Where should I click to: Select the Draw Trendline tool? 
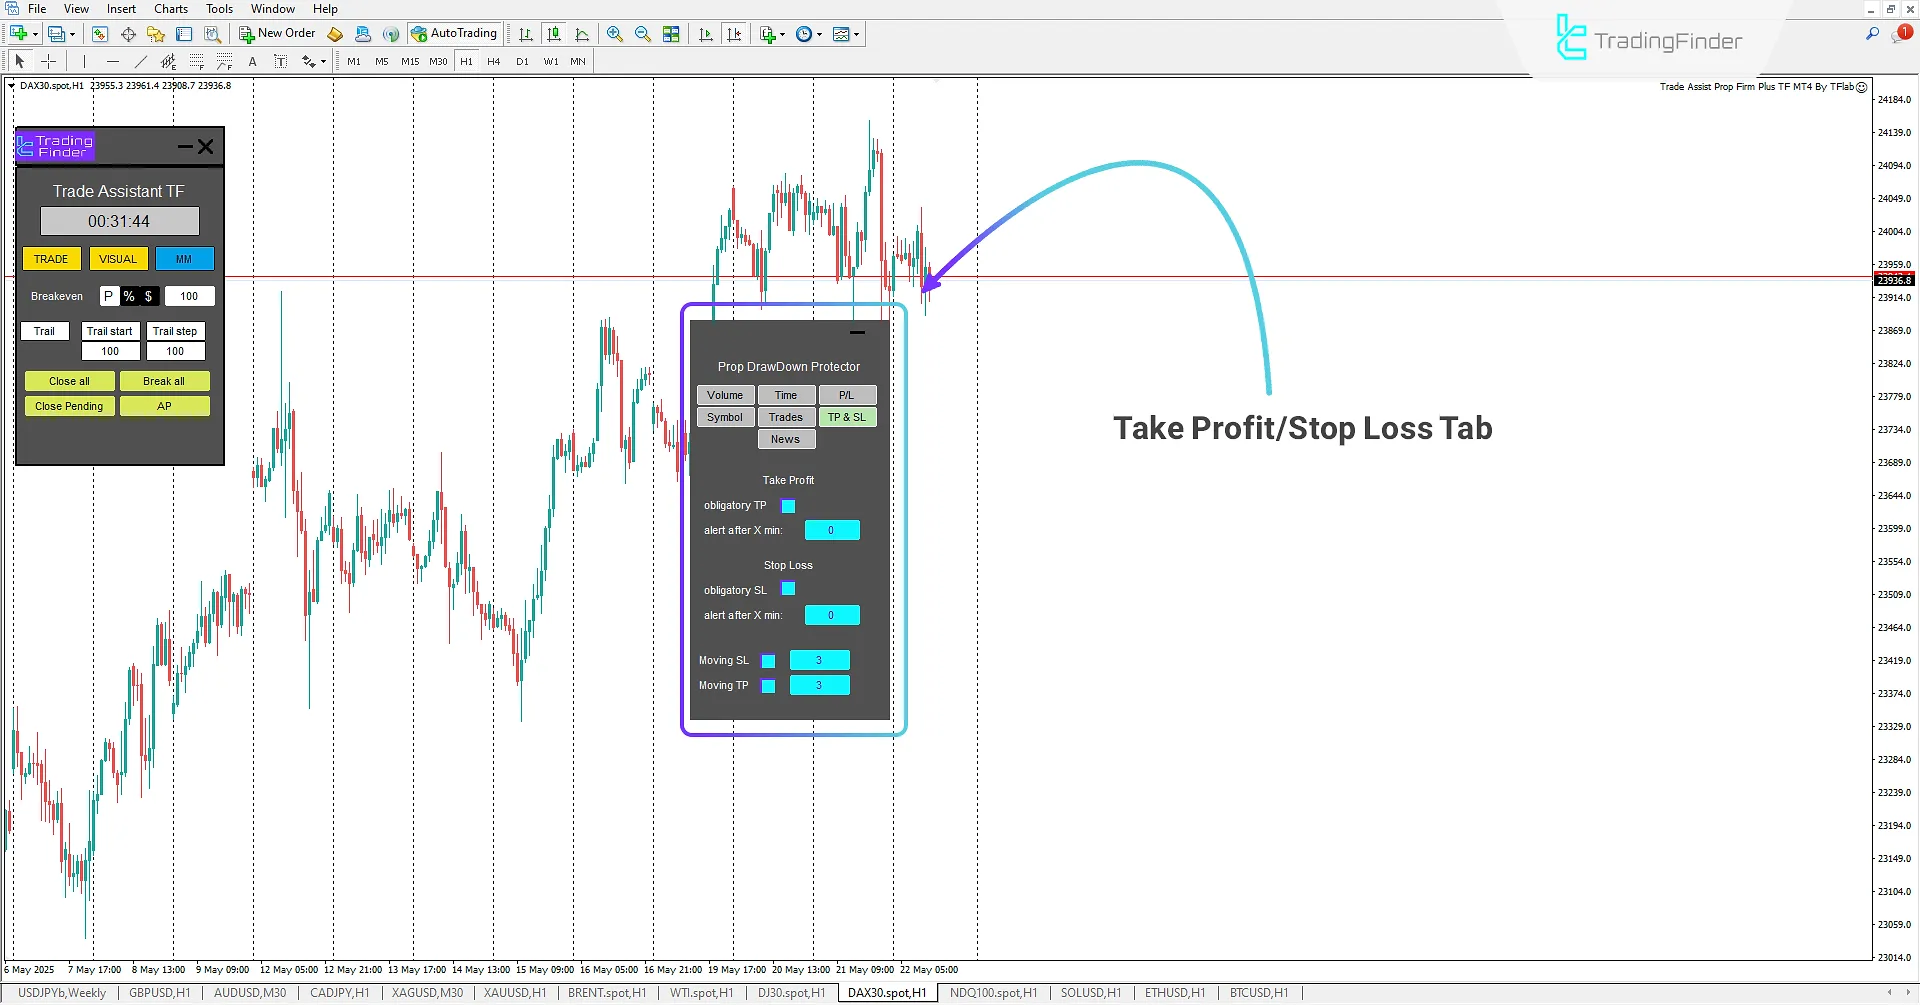(x=140, y=61)
